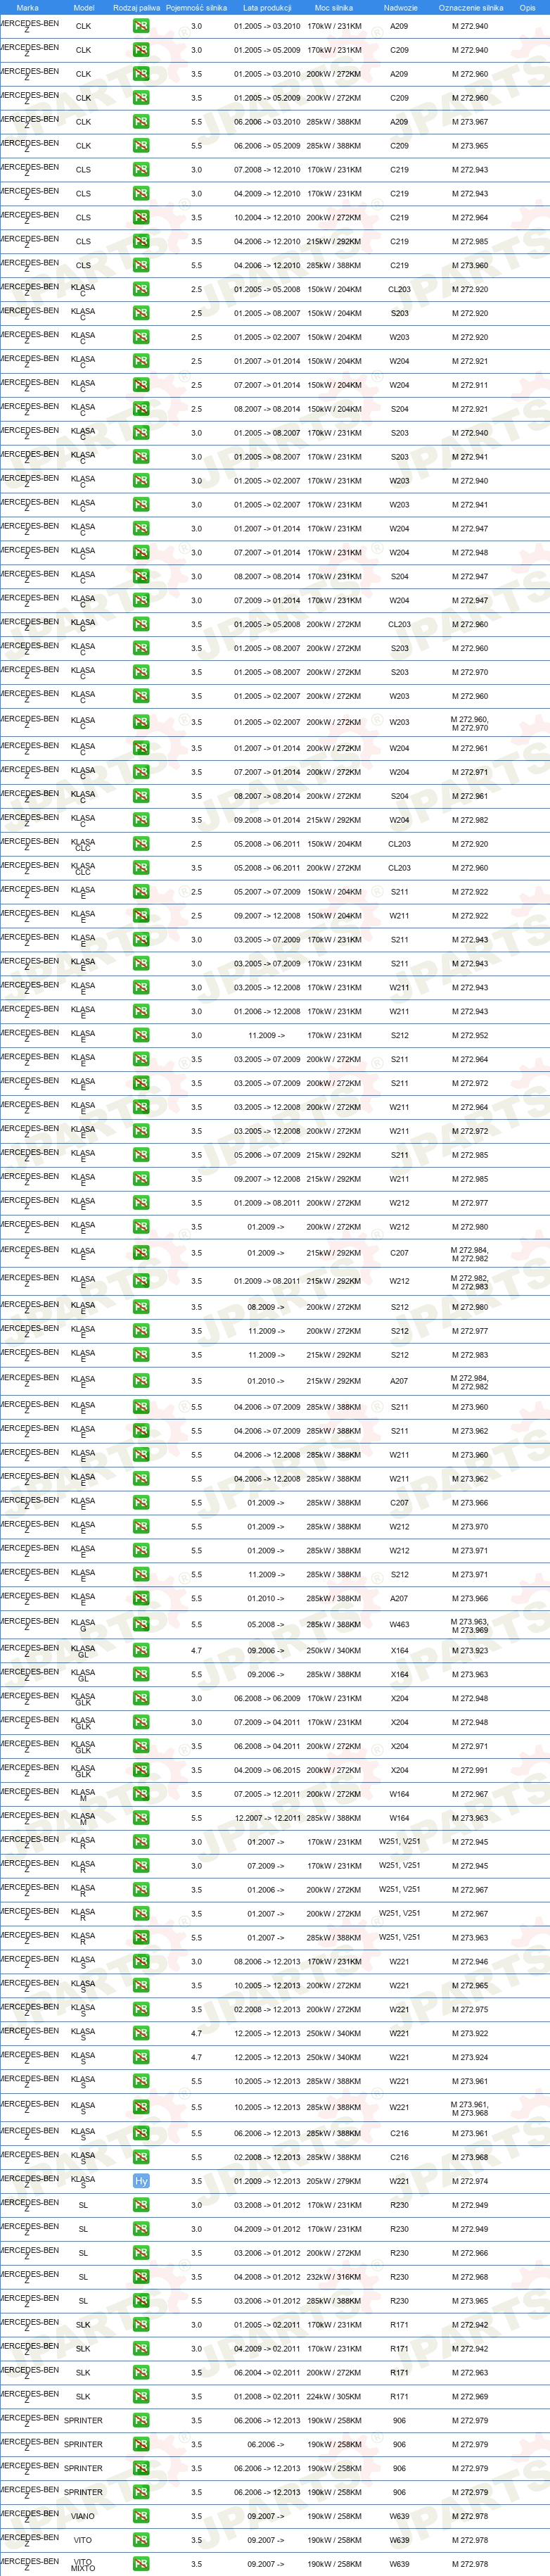Click fuel icon in GLK M 272.971 row
Viewport: 550px width, 2576px height.
coord(141,1747)
